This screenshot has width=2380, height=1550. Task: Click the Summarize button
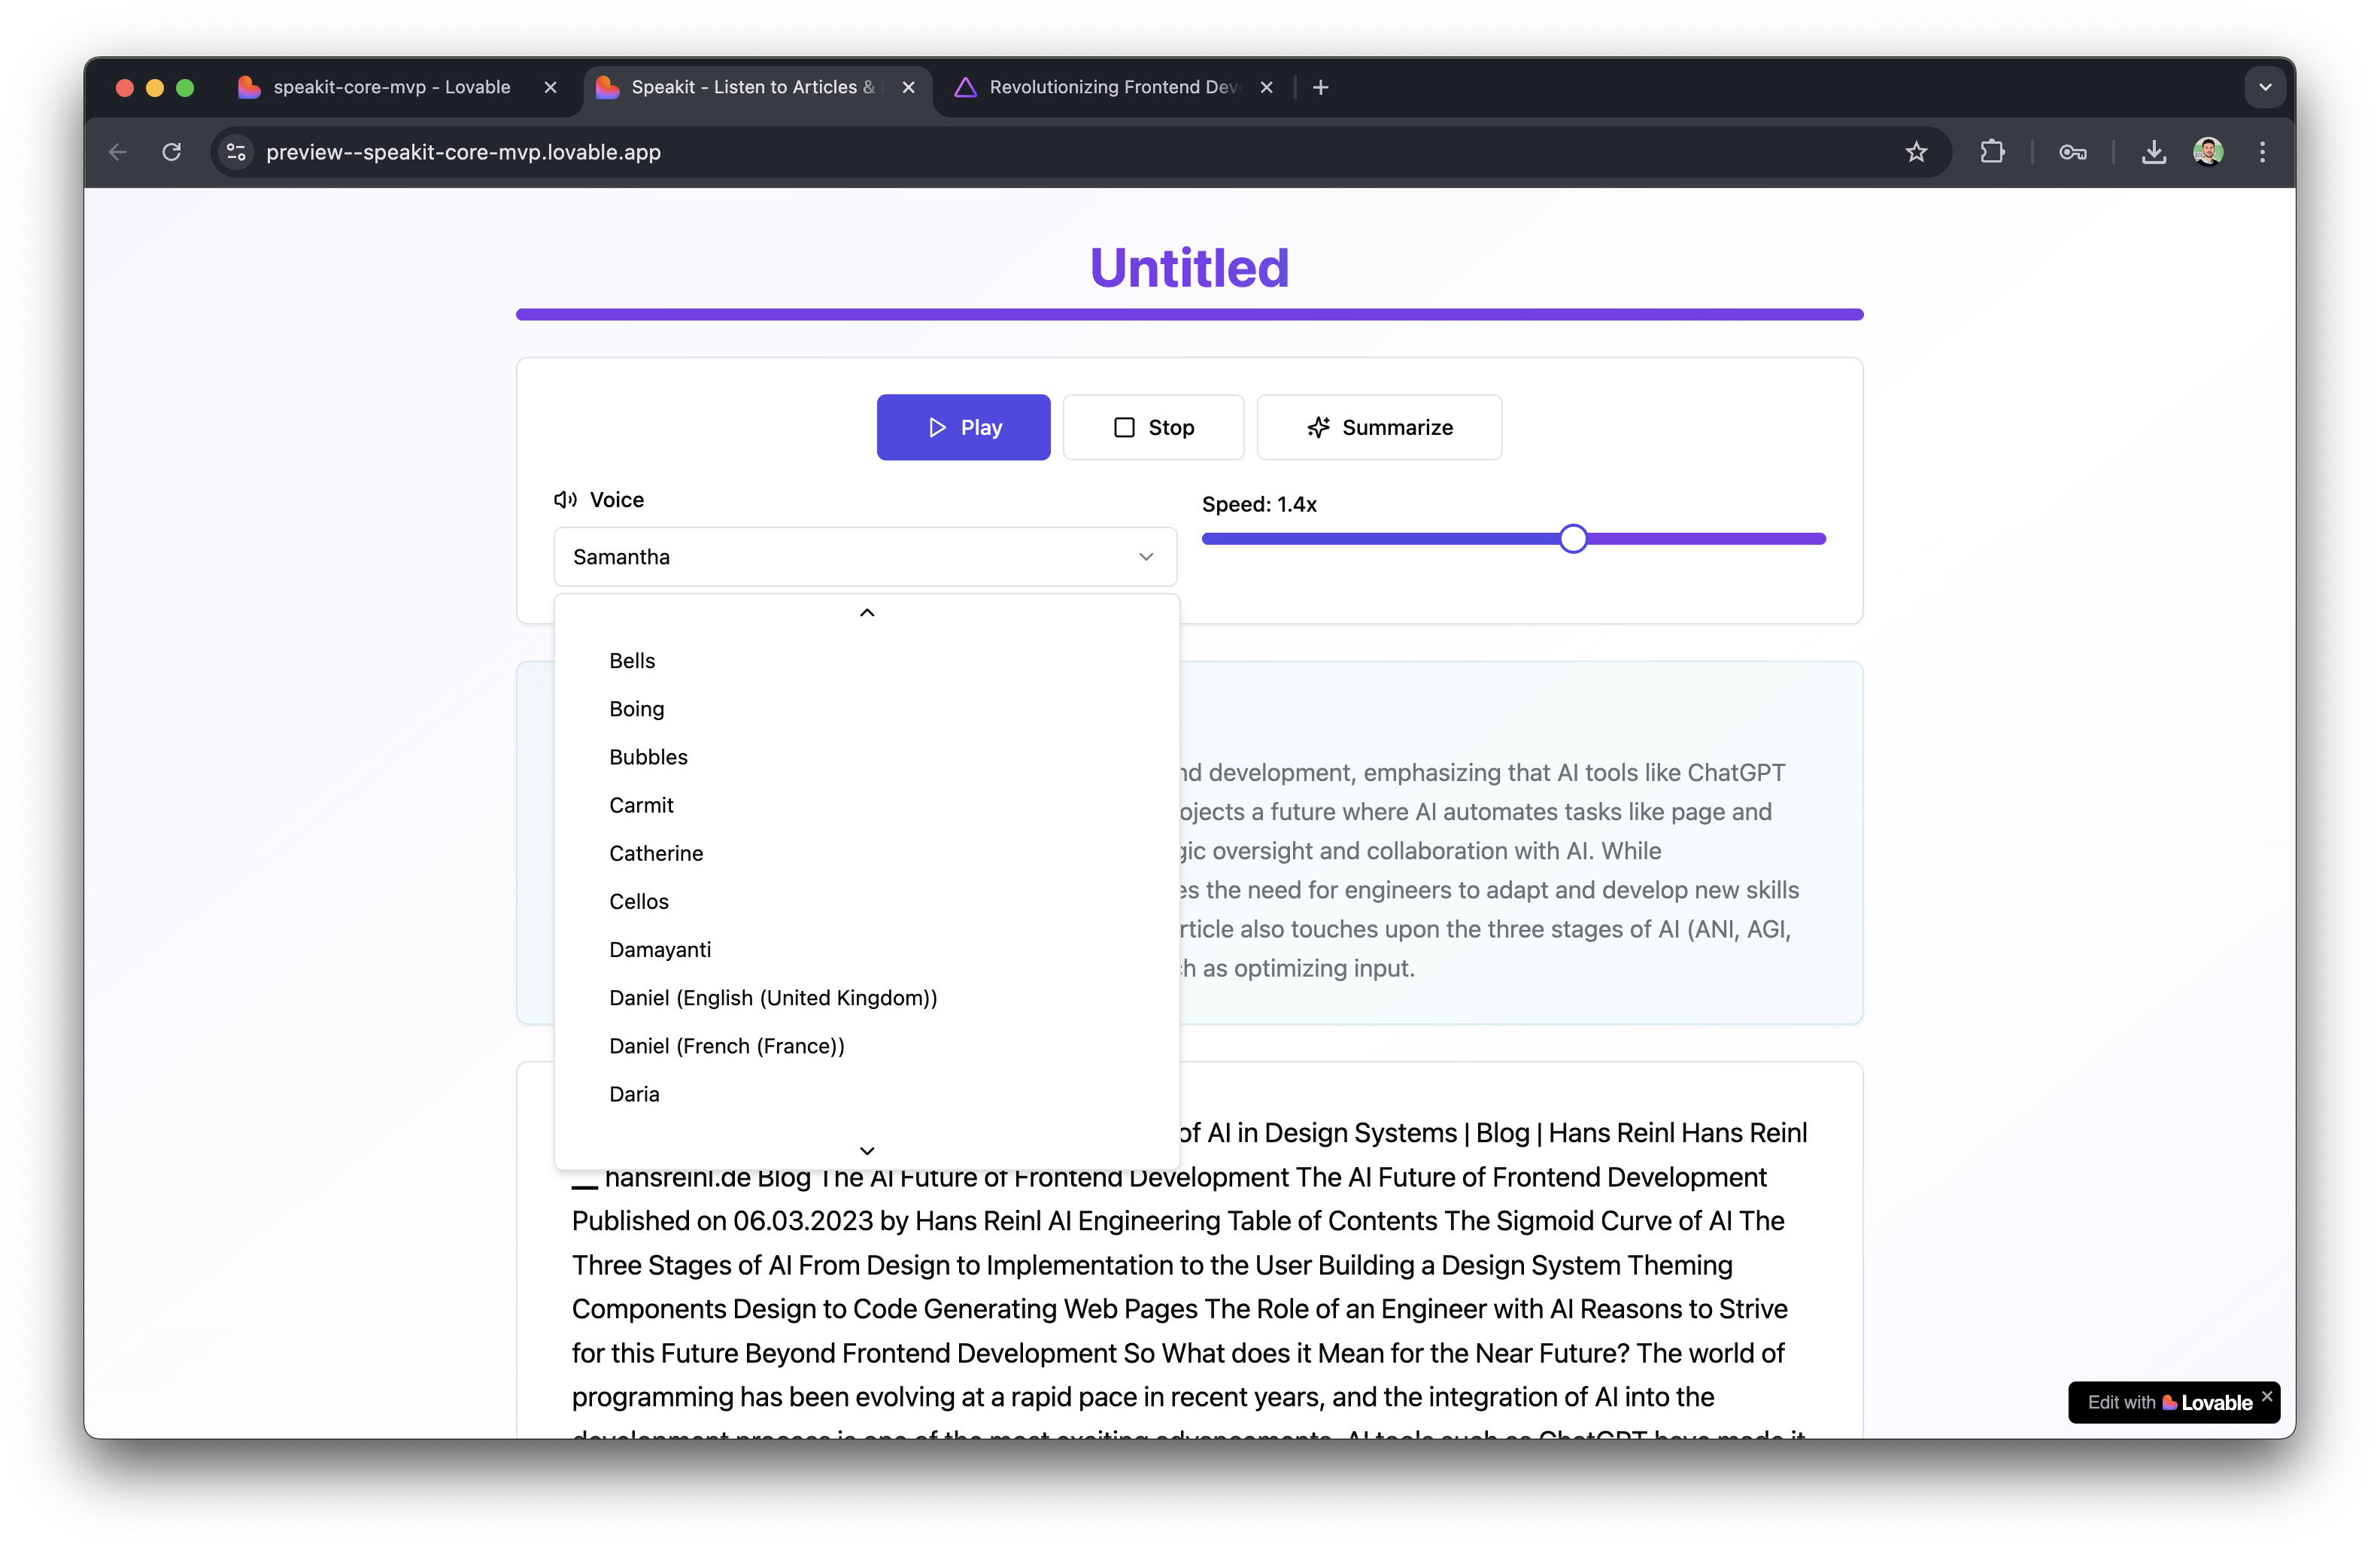pyautogui.click(x=1379, y=427)
